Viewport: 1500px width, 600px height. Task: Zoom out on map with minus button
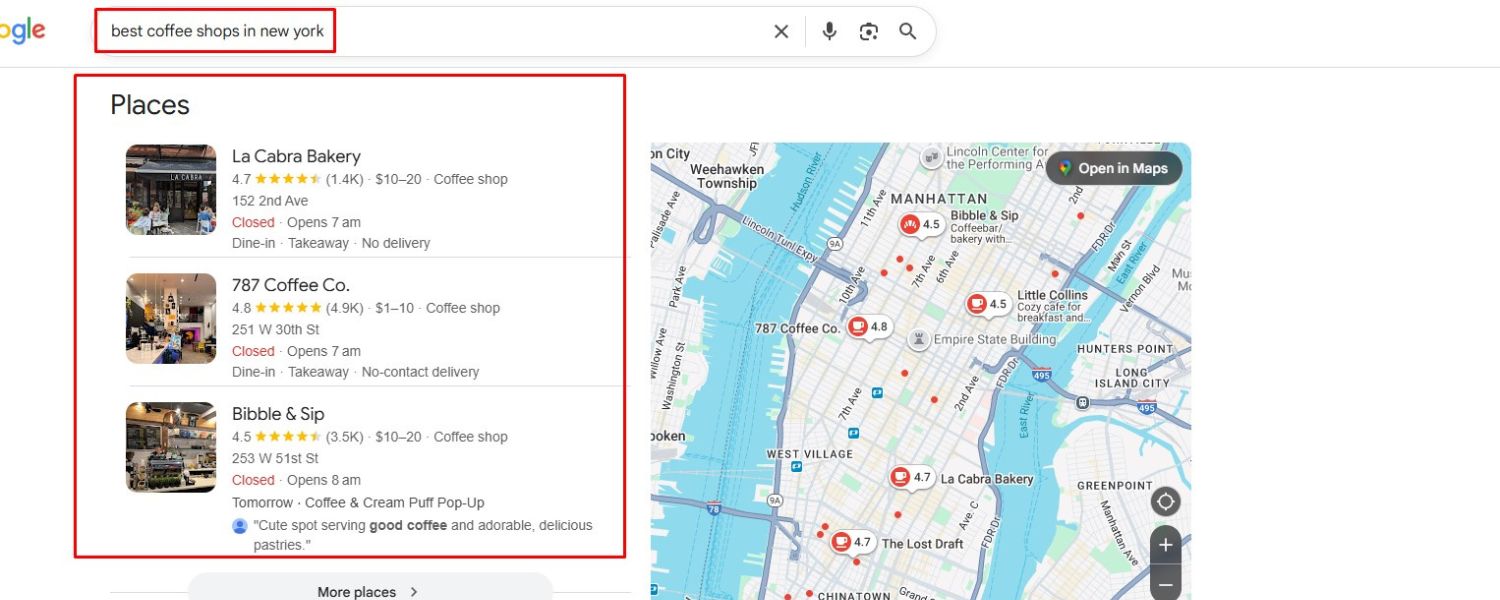coord(1165,583)
